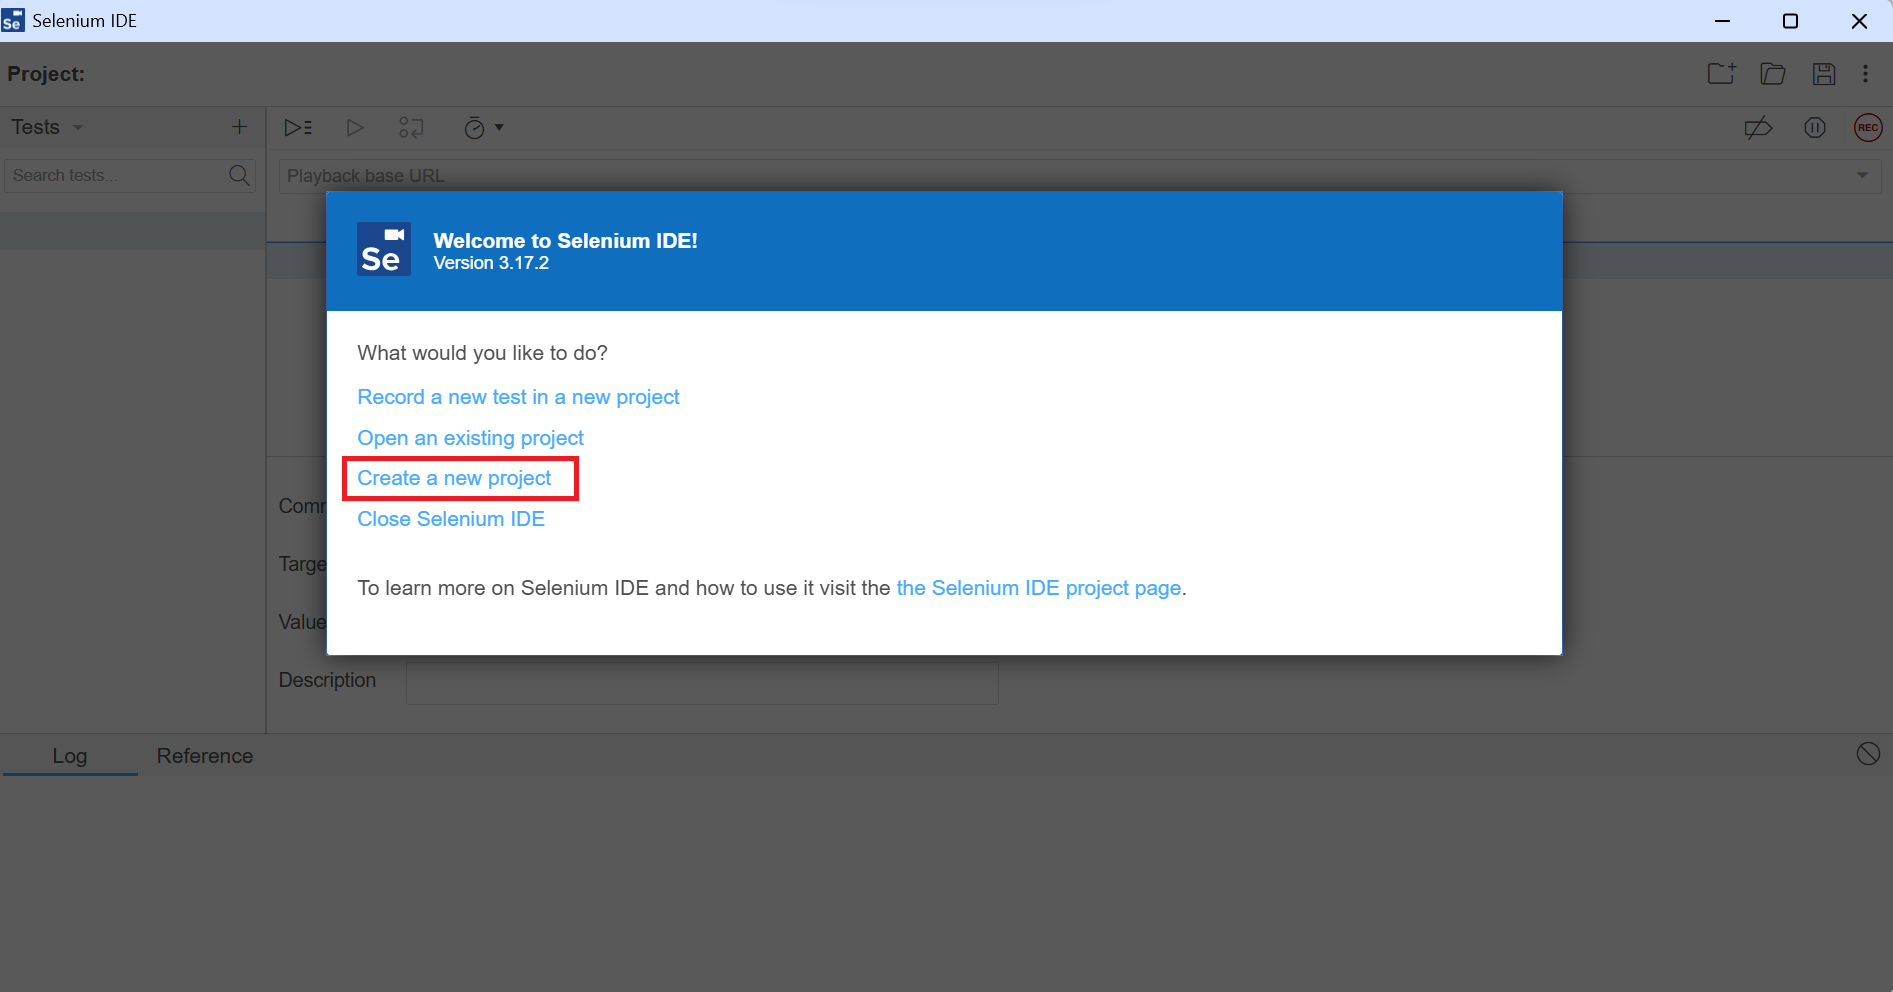1893x992 pixels.
Task: Click the create new project folder icon
Action: point(1721,73)
